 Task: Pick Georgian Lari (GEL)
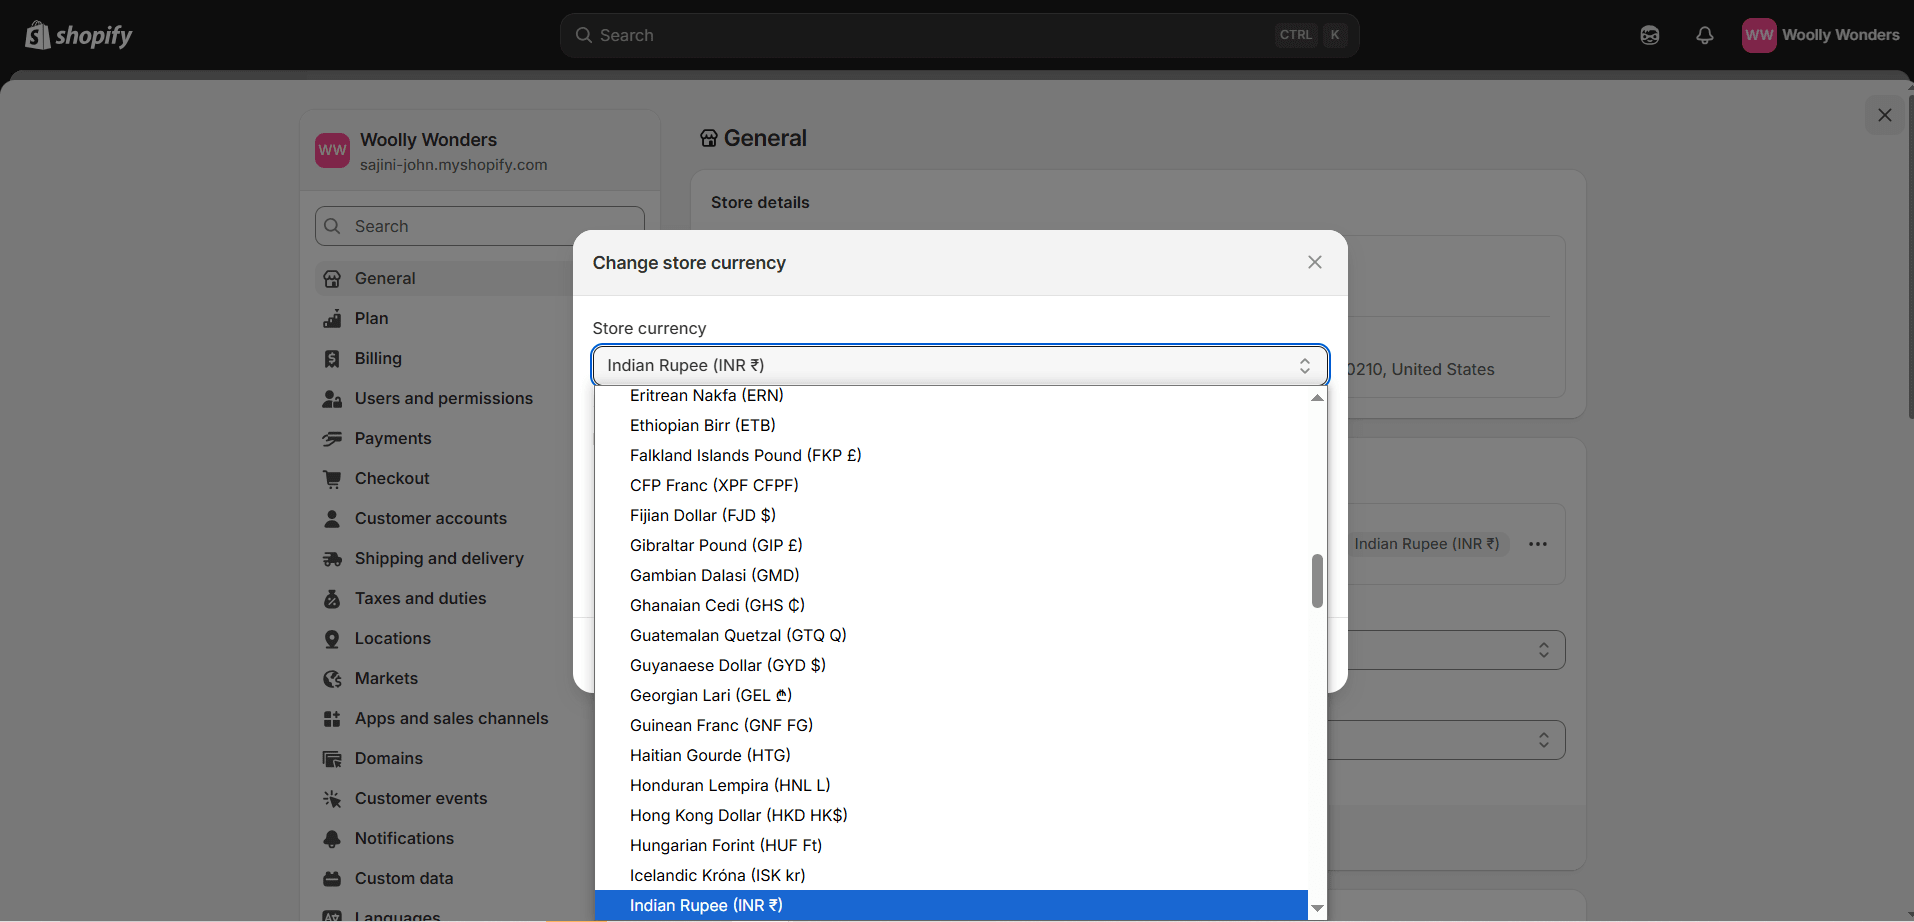[951, 696]
